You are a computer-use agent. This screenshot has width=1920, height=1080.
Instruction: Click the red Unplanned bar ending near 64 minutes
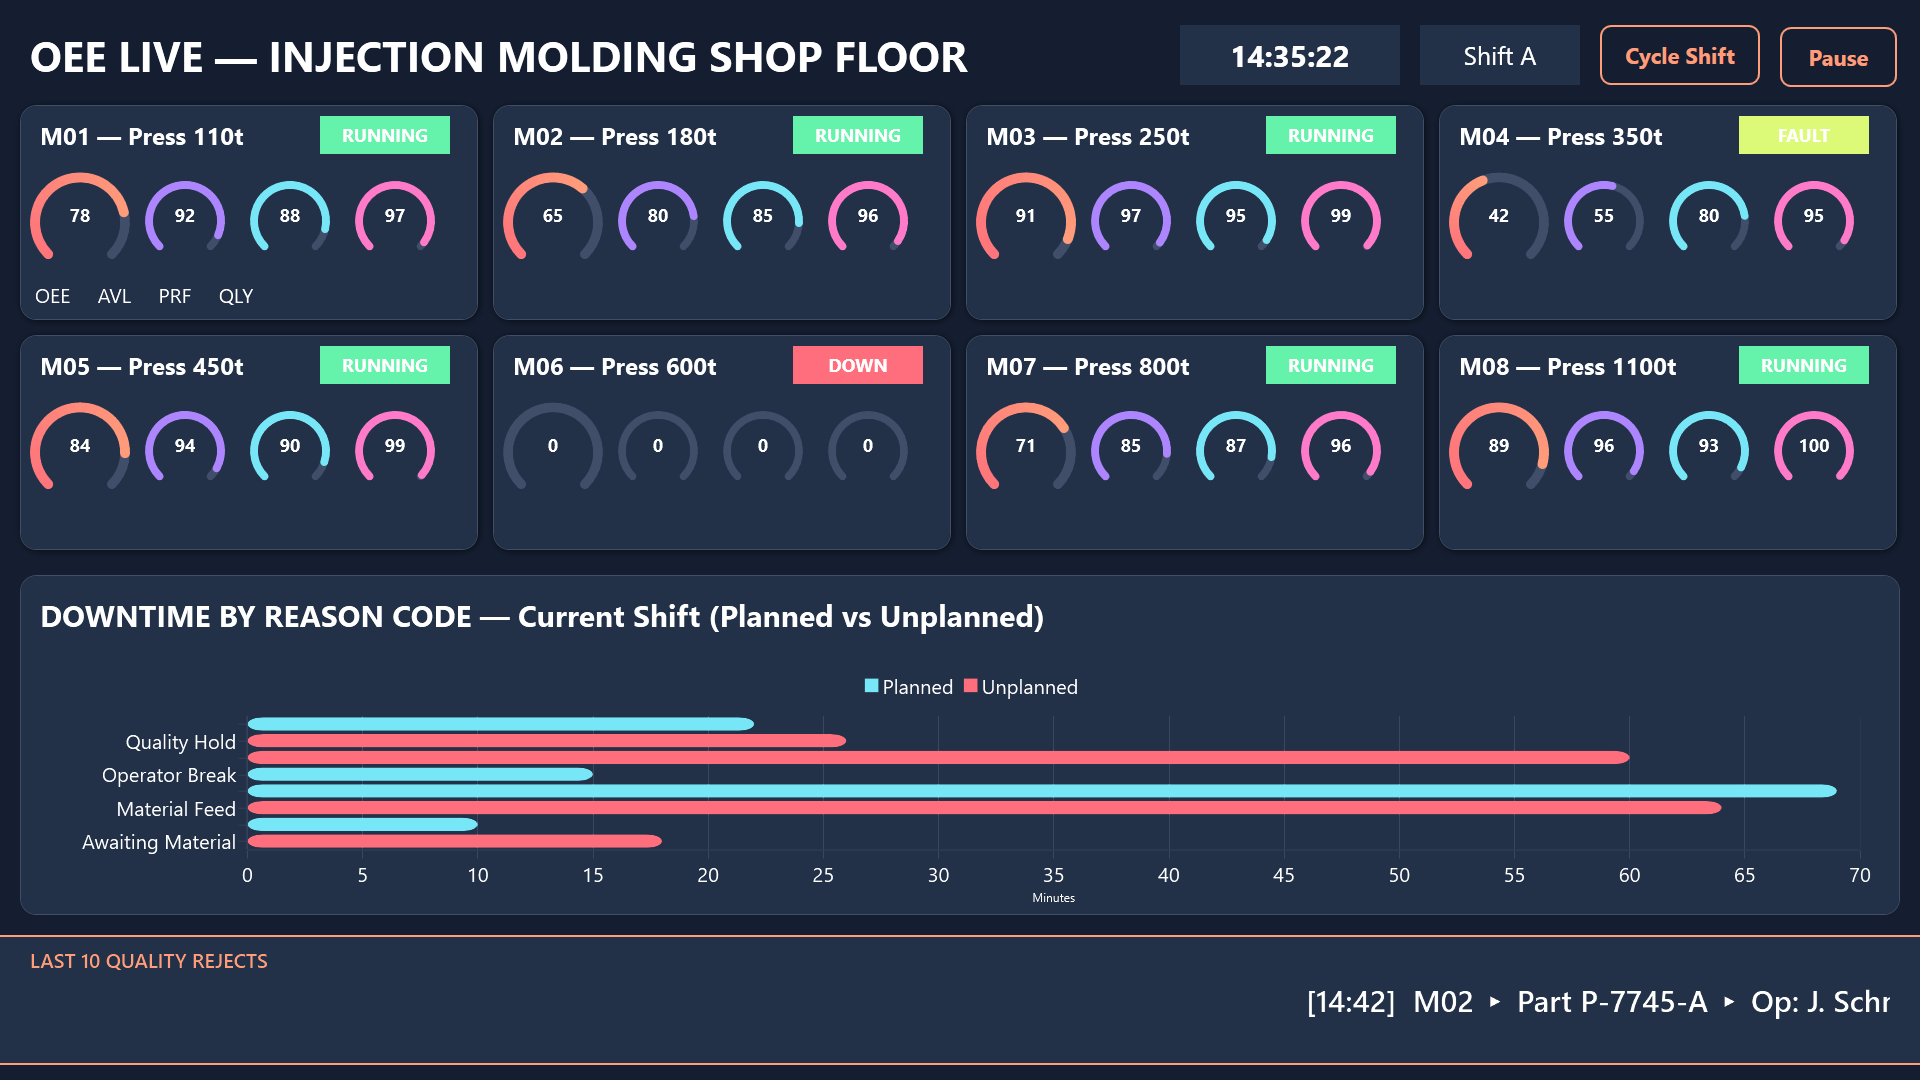[984, 808]
